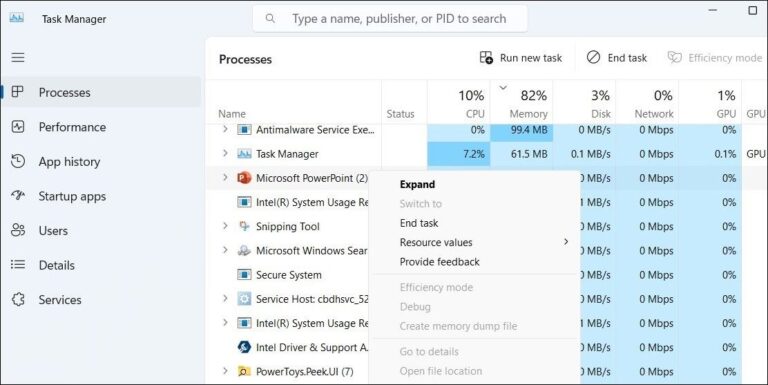768x385 pixels.
Task: Open the App history clock icon
Action: [x=18, y=161]
